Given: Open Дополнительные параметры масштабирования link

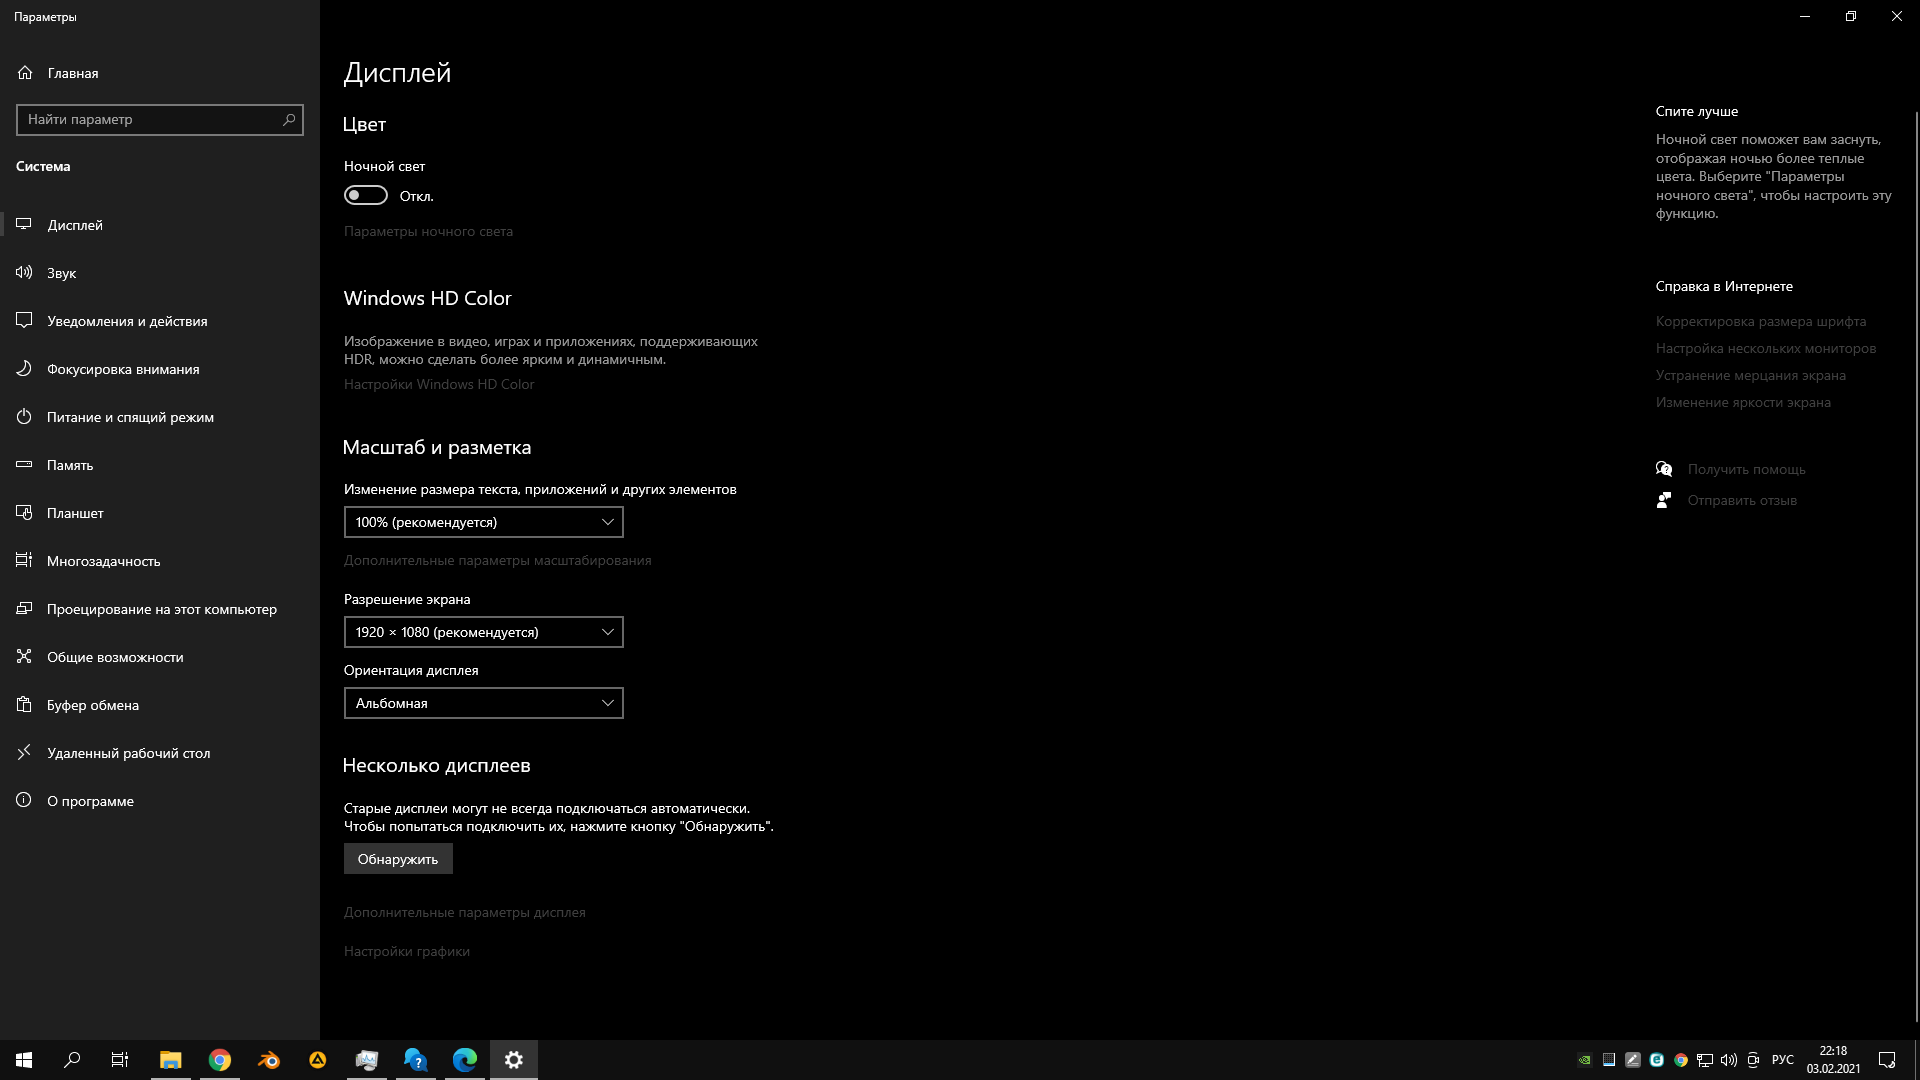Looking at the screenshot, I should pyautogui.click(x=498, y=560).
